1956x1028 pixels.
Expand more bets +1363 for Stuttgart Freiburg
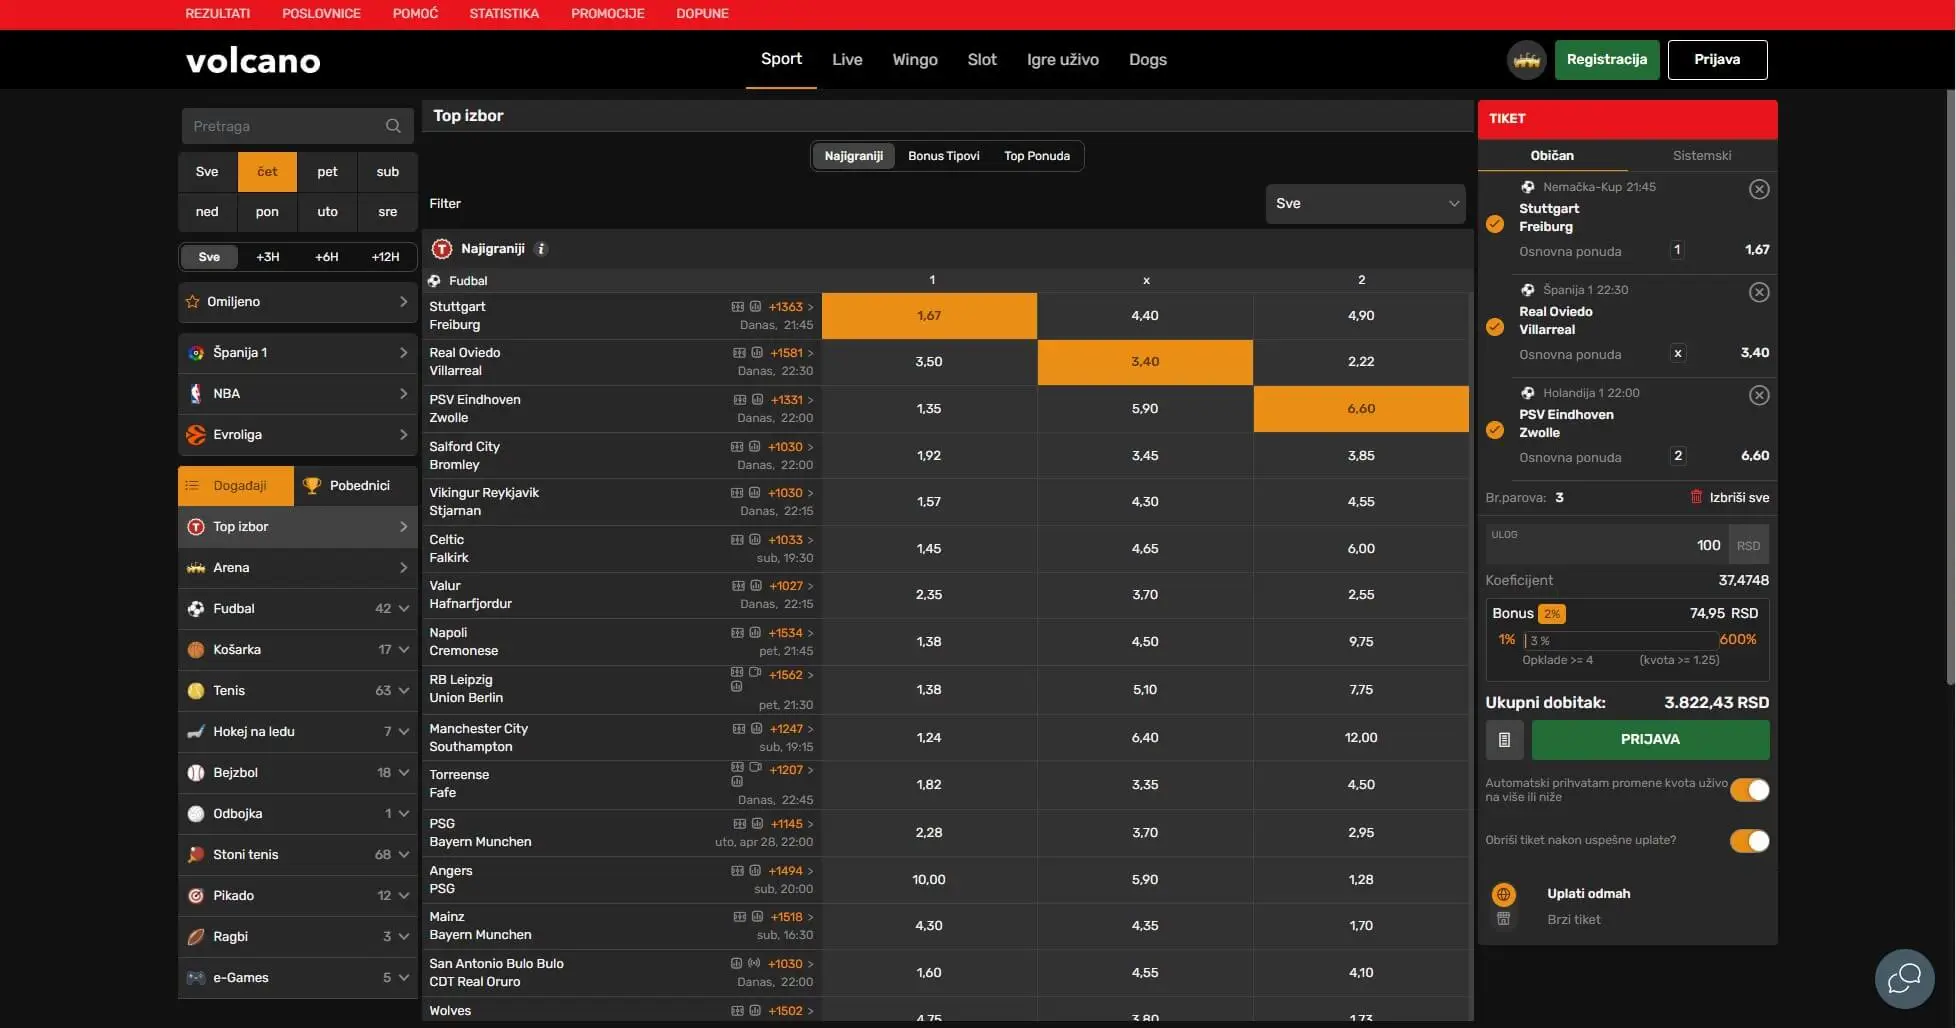tap(791, 307)
